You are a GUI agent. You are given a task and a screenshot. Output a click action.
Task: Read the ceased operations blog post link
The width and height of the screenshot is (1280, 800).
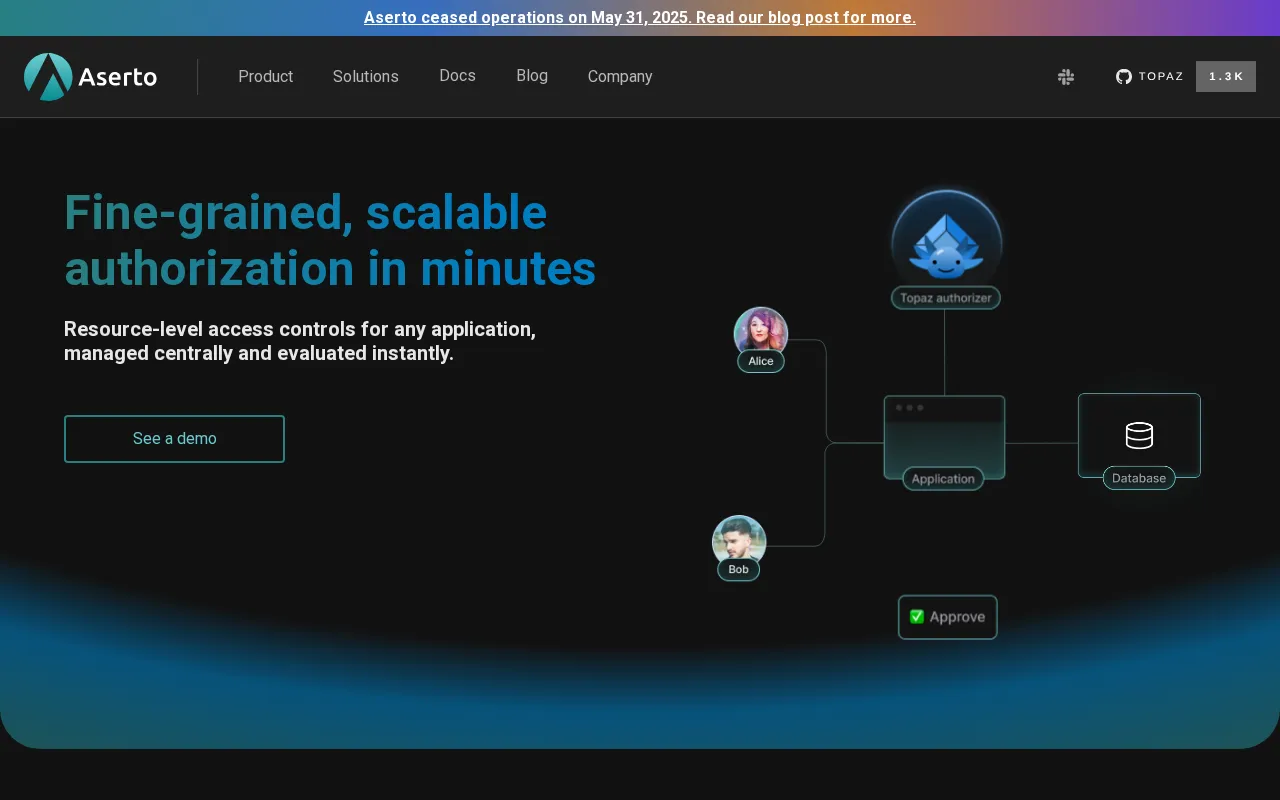640,18
